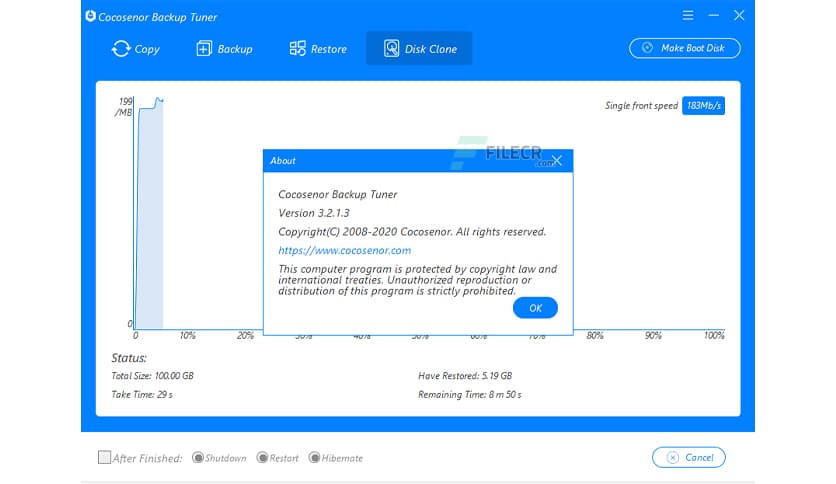Click the Total Size: 100.00 GB text
This screenshot has height=484, width=836.
152,376
